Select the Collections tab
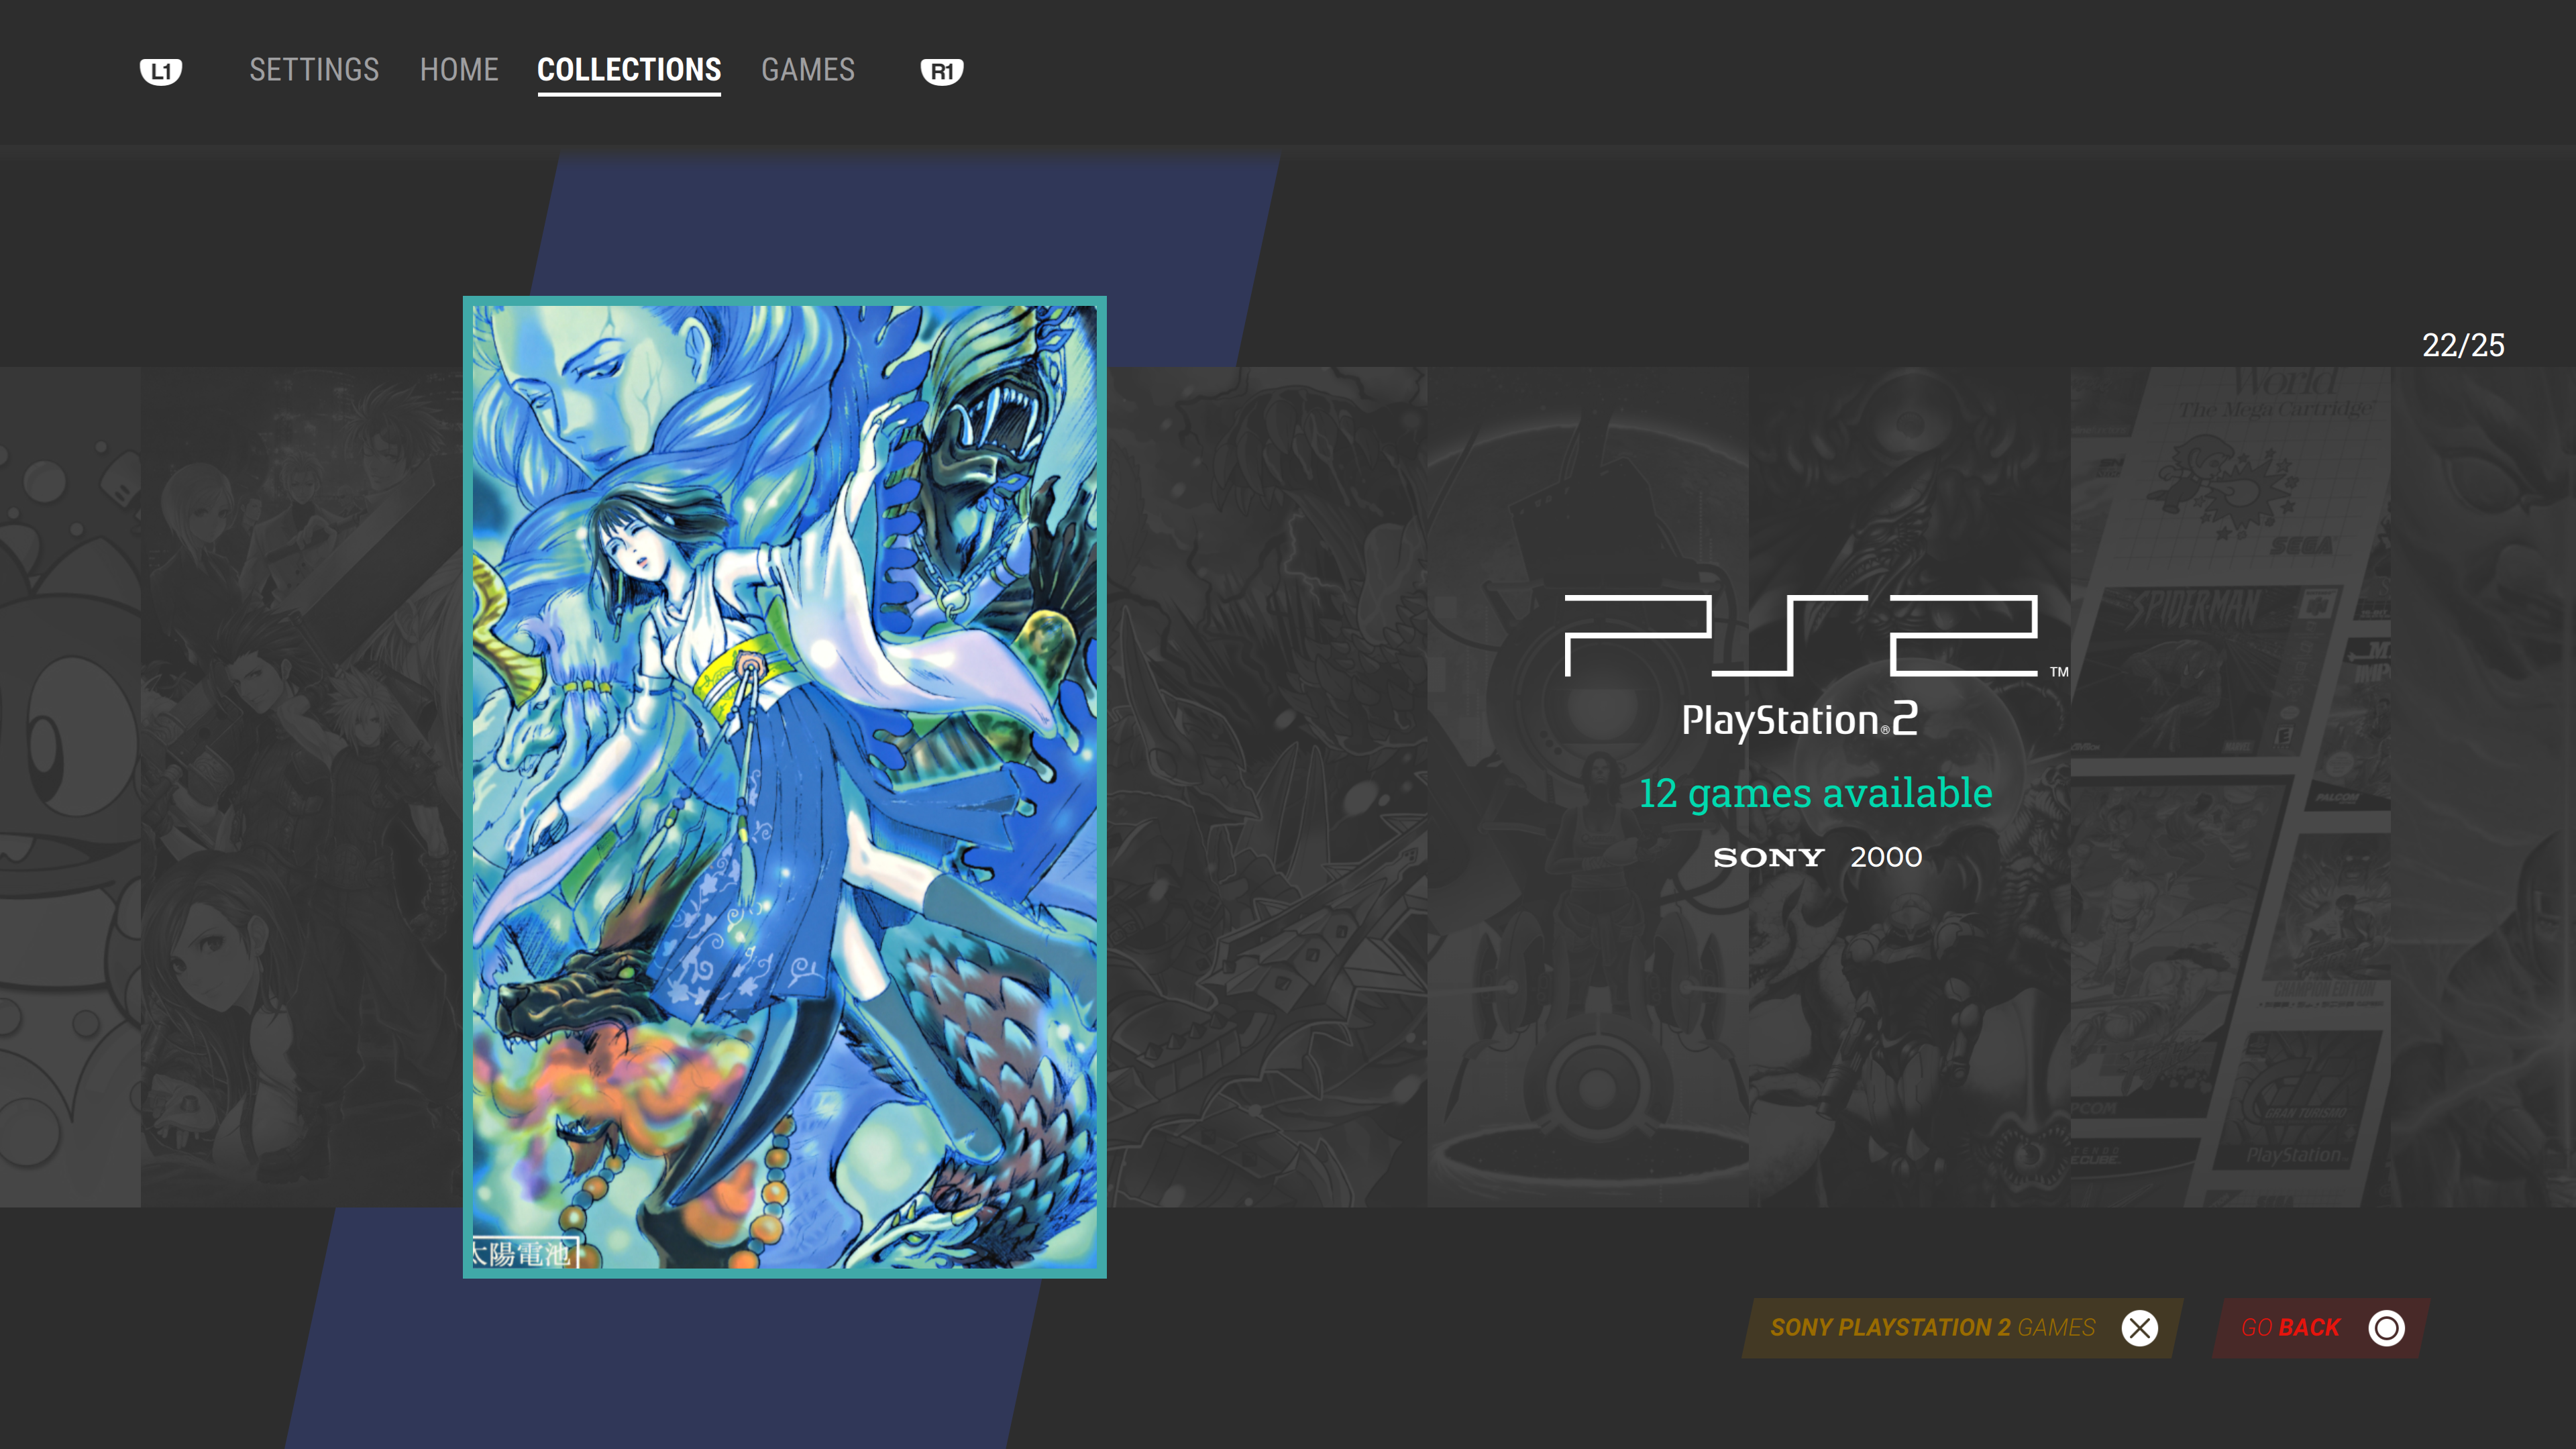 (x=629, y=70)
